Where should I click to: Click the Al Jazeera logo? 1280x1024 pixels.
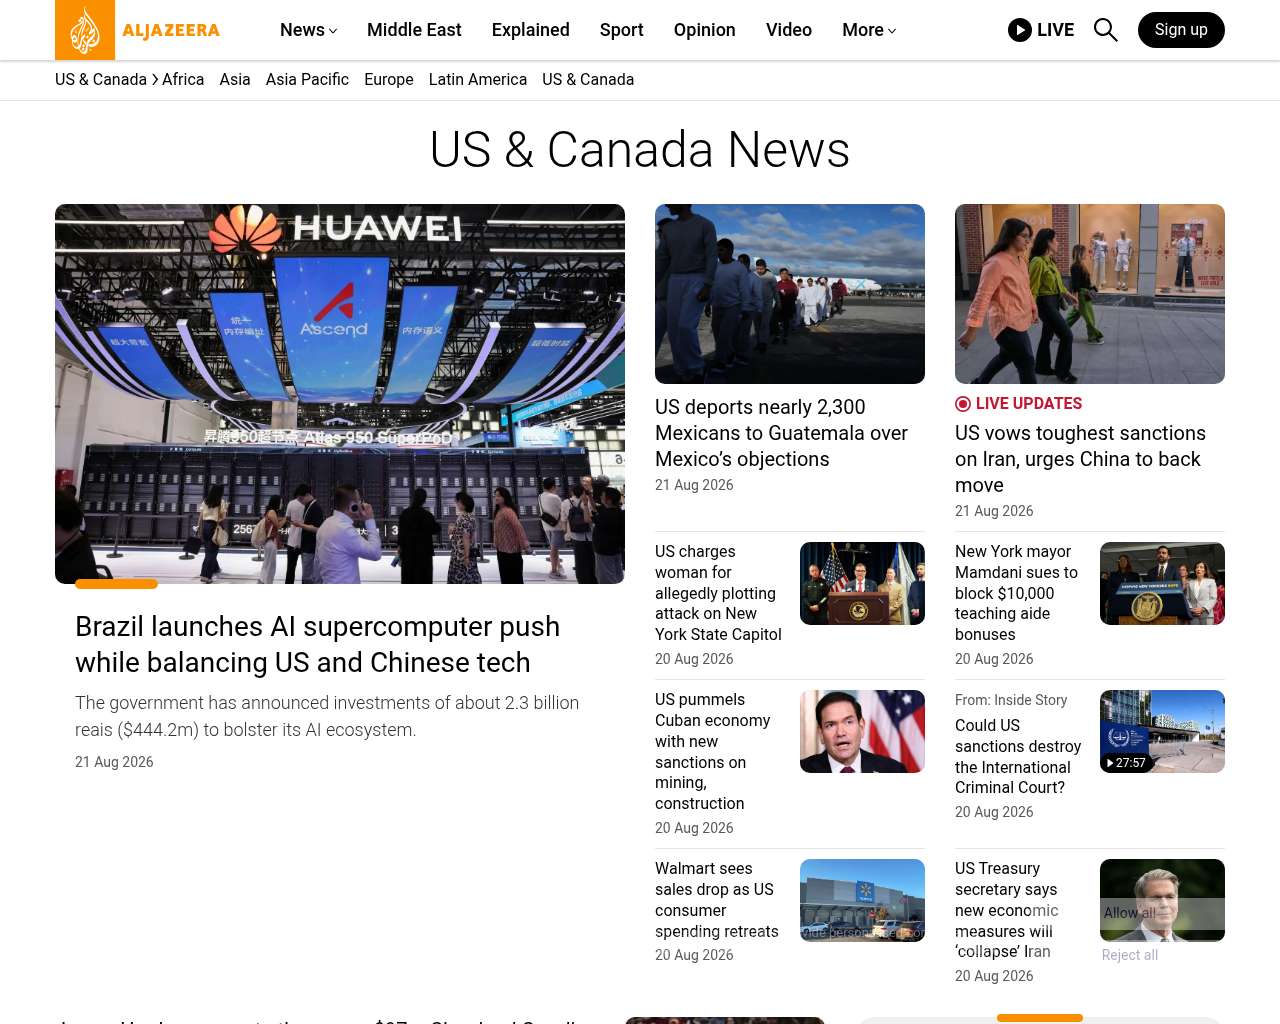(x=138, y=30)
